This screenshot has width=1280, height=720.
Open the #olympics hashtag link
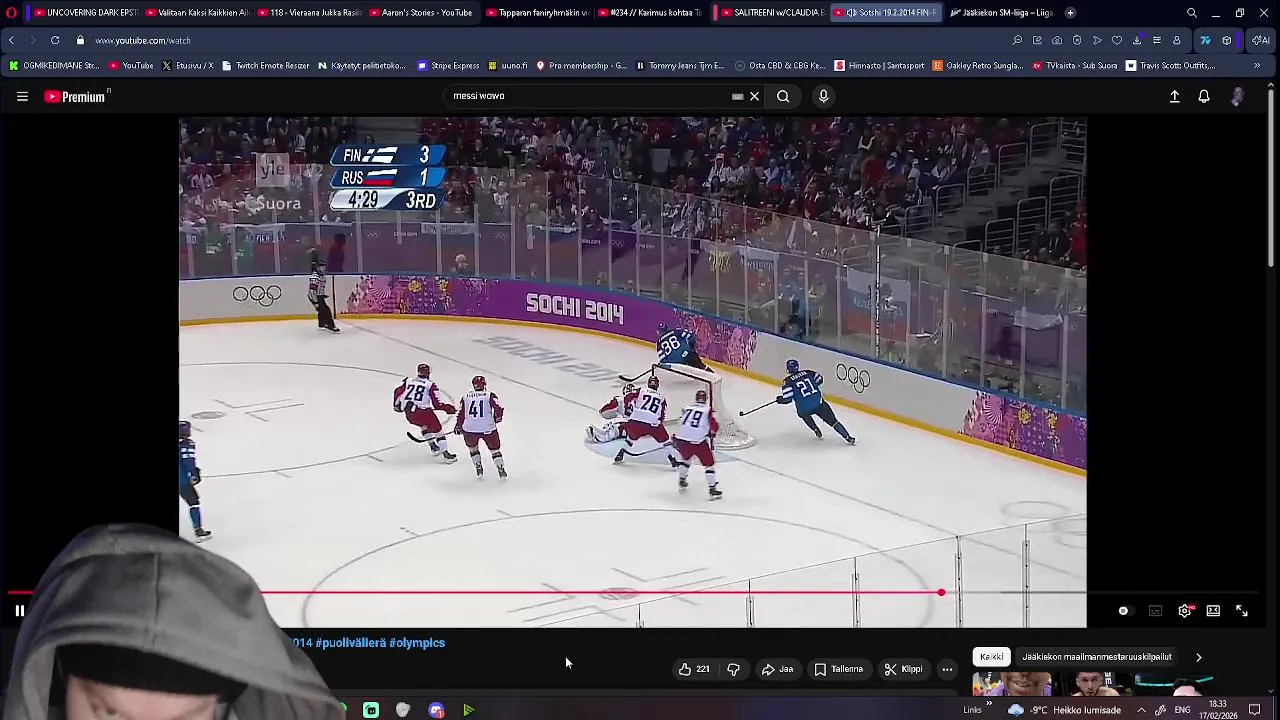(417, 643)
